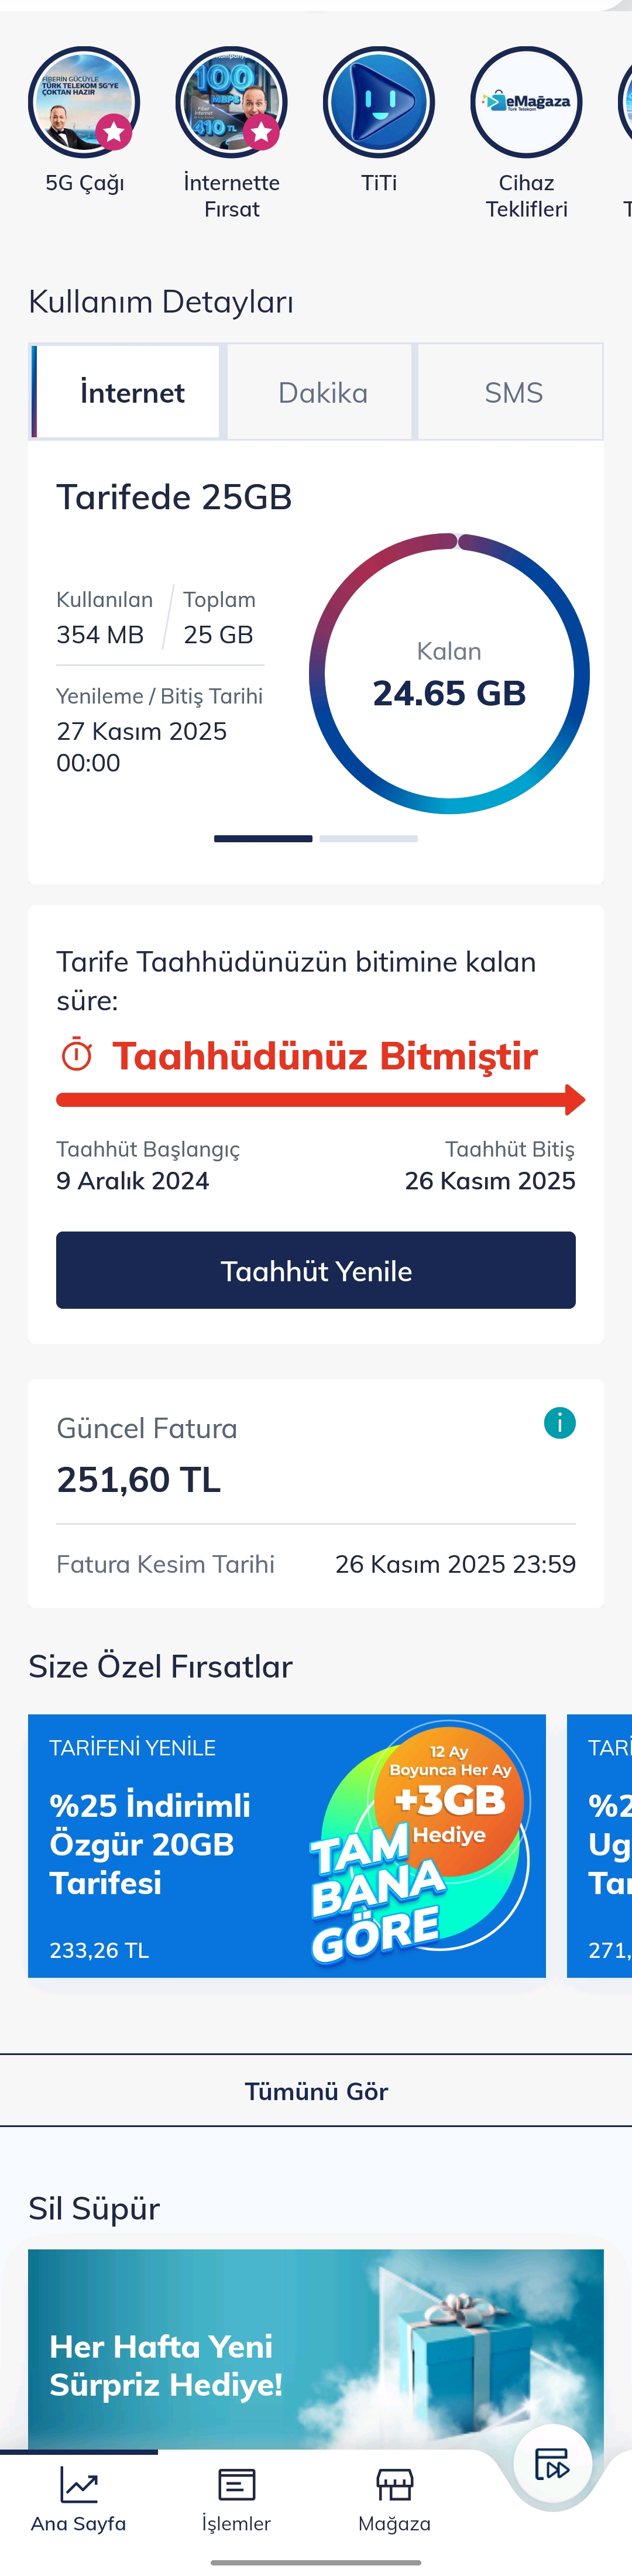Open the TiTi assistant story
Screen dimensions: 632x2576
(379, 103)
